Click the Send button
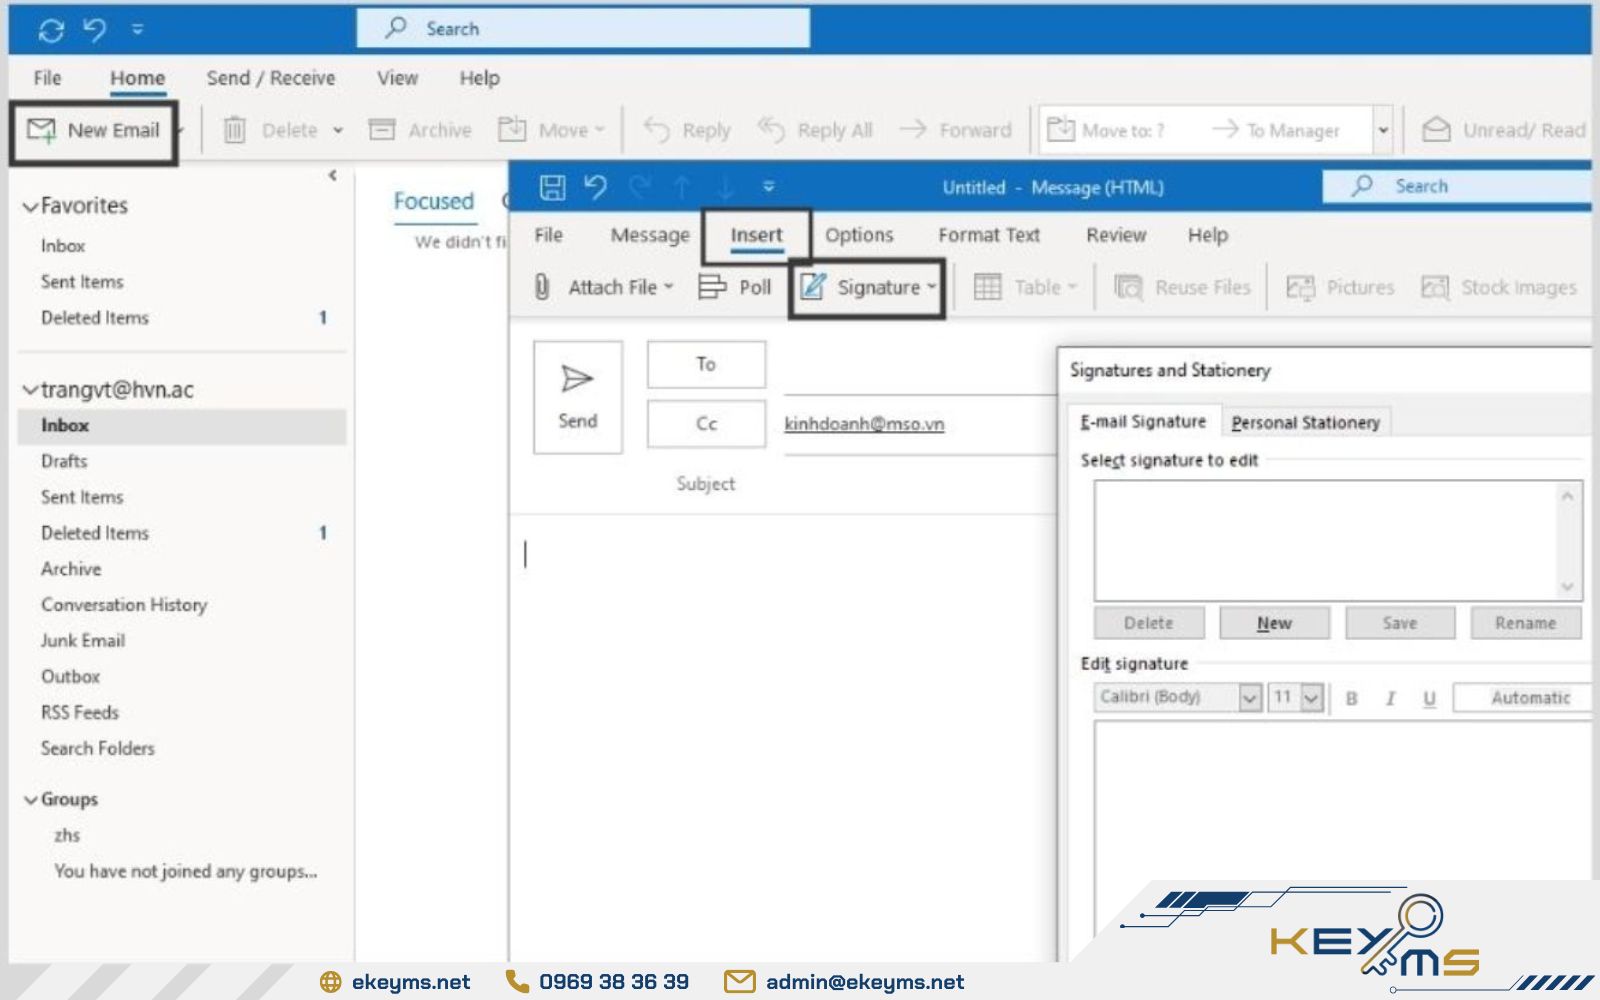 point(578,397)
